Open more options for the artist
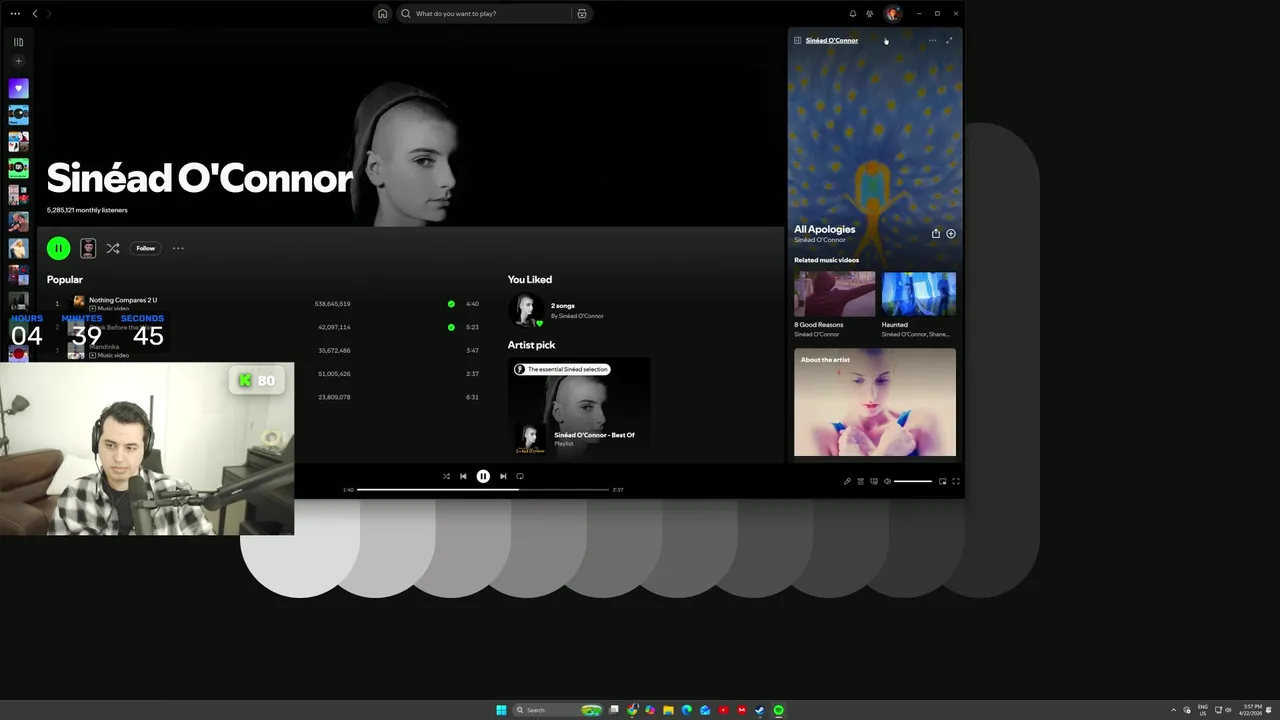This screenshot has width=1280, height=720. (178, 248)
